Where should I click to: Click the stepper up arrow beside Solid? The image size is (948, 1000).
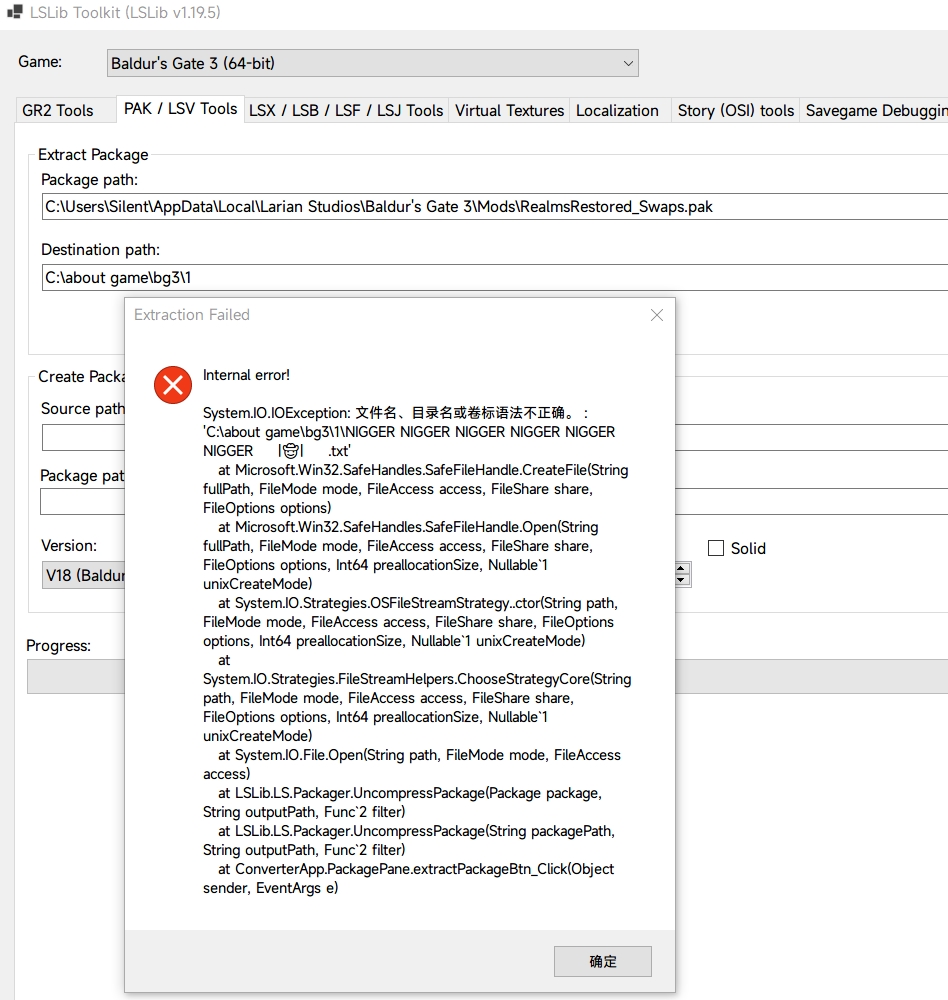682,569
